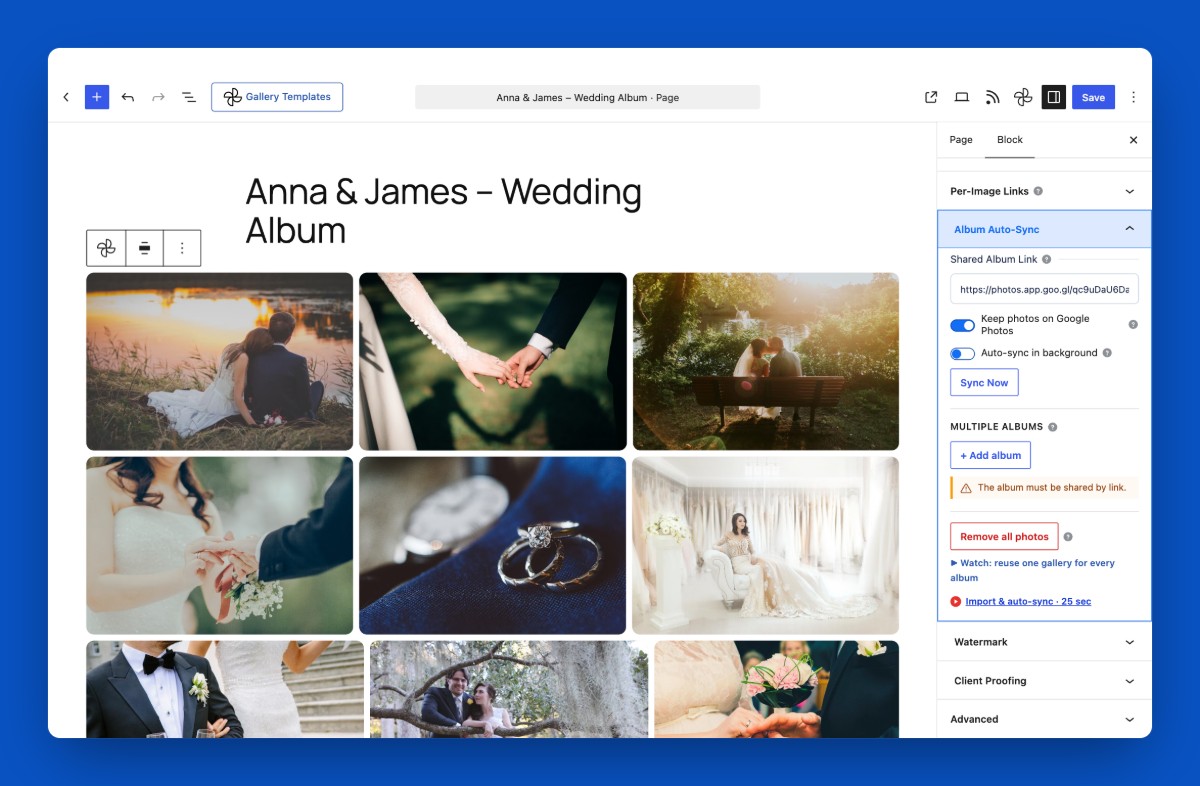Click the Shared Album Link URL field
This screenshot has height=786, width=1200.
pyautogui.click(x=1044, y=289)
